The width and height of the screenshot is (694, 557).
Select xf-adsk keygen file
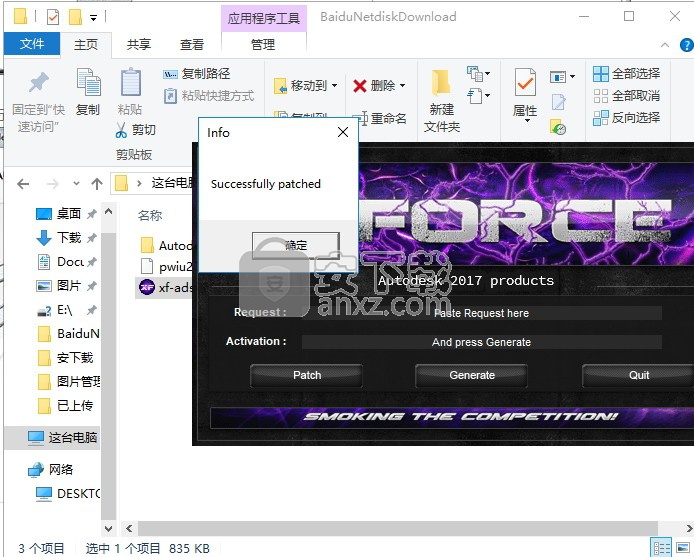click(x=165, y=287)
